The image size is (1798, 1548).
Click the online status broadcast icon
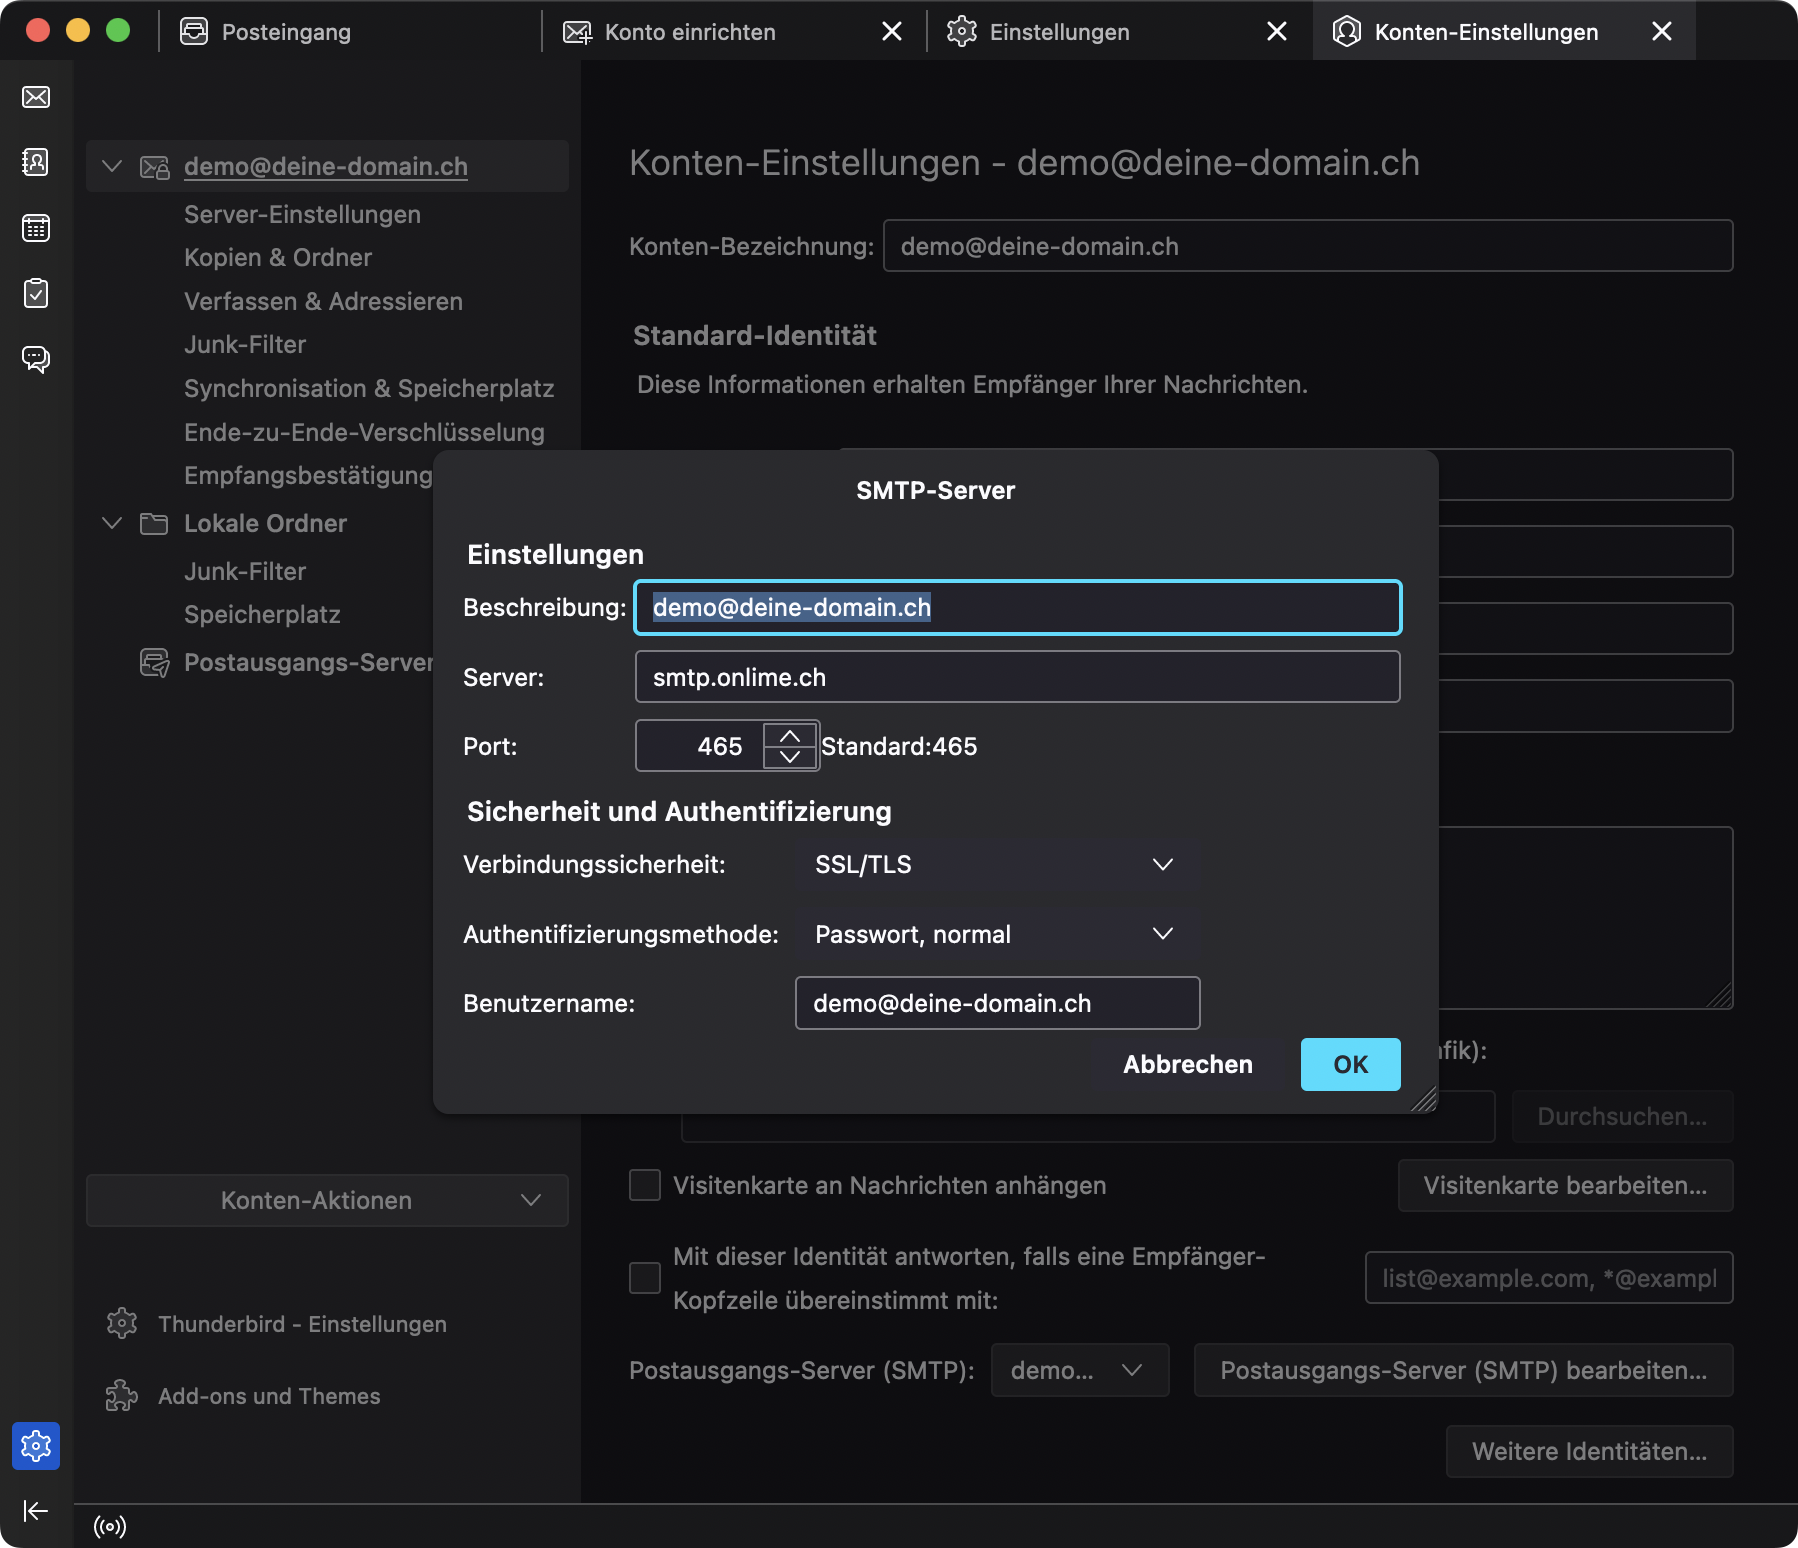click(110, 1526)
